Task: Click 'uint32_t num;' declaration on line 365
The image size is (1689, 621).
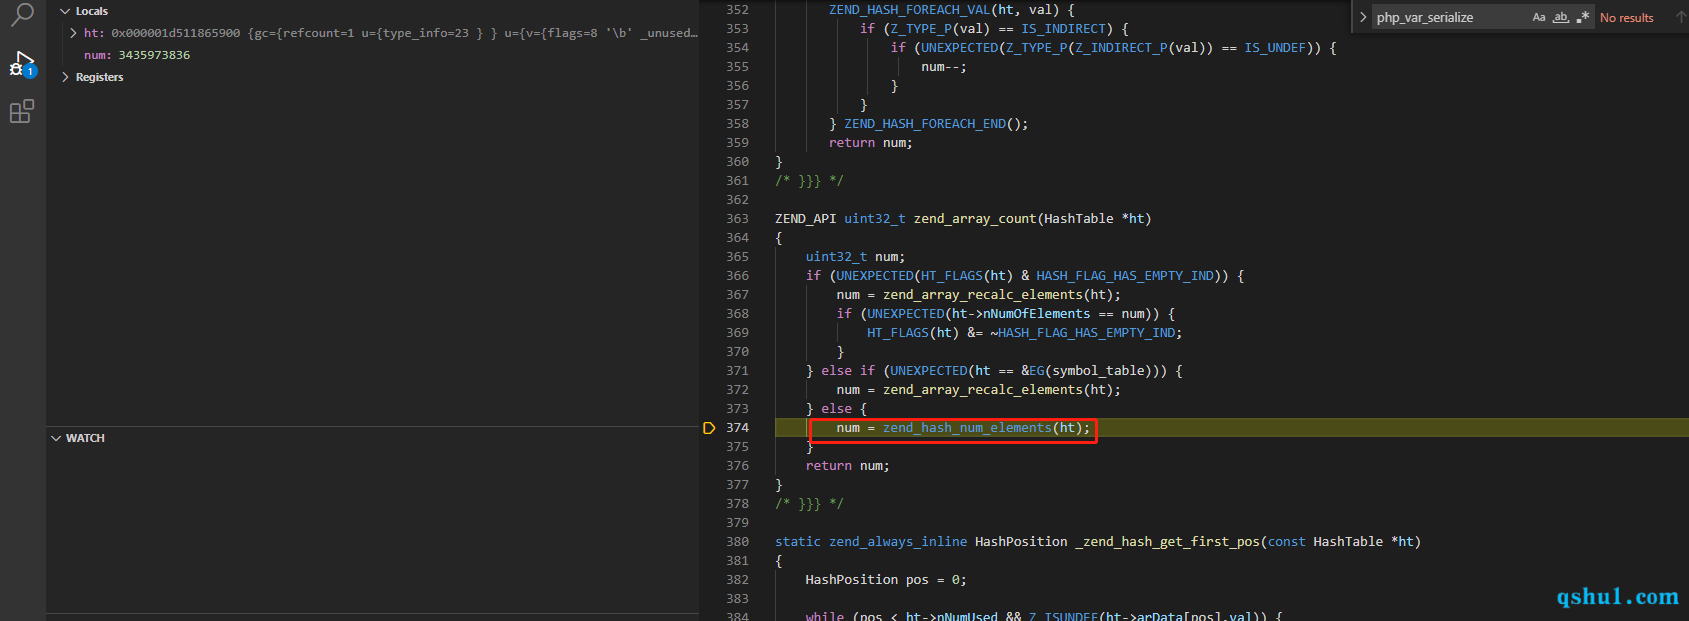Action: tap(855, 257)
